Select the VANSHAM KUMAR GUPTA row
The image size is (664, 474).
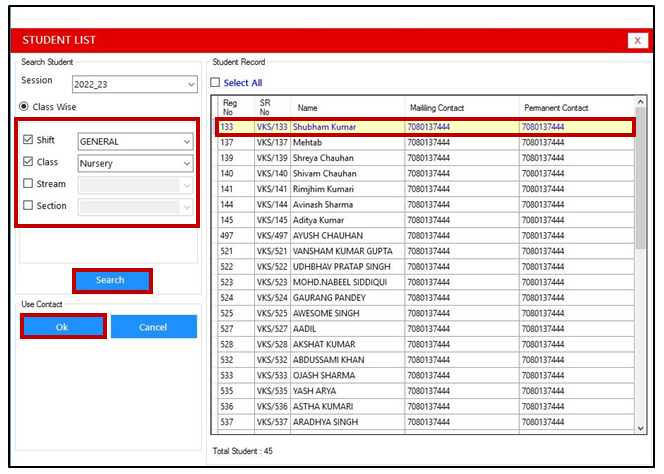pos(426,251)
